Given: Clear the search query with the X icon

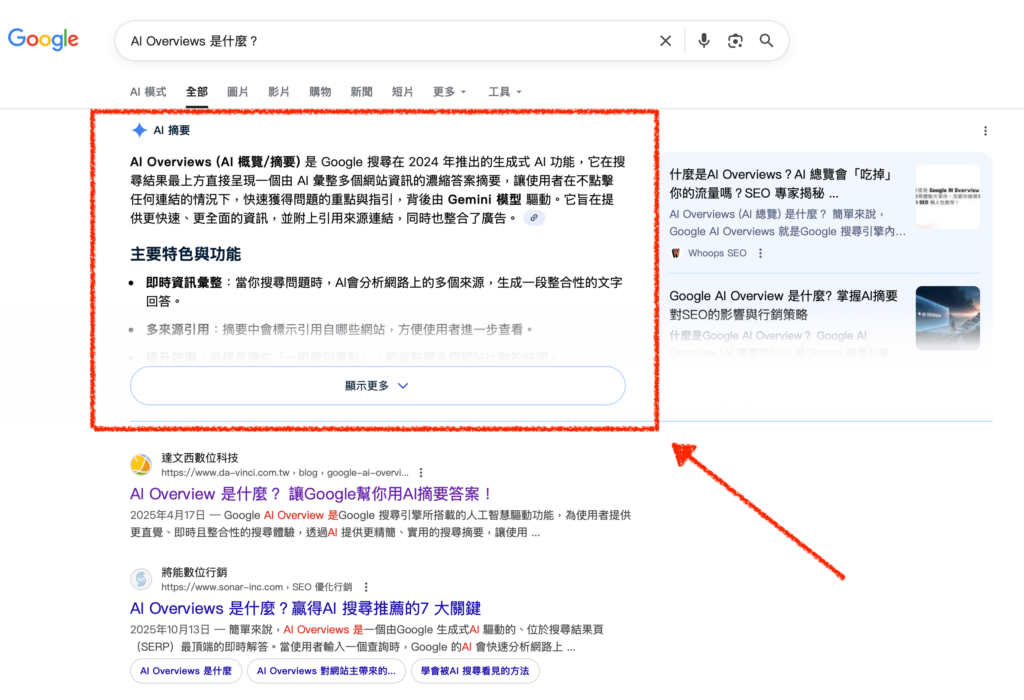Looking at the screenshot, I should click(665, 40).
